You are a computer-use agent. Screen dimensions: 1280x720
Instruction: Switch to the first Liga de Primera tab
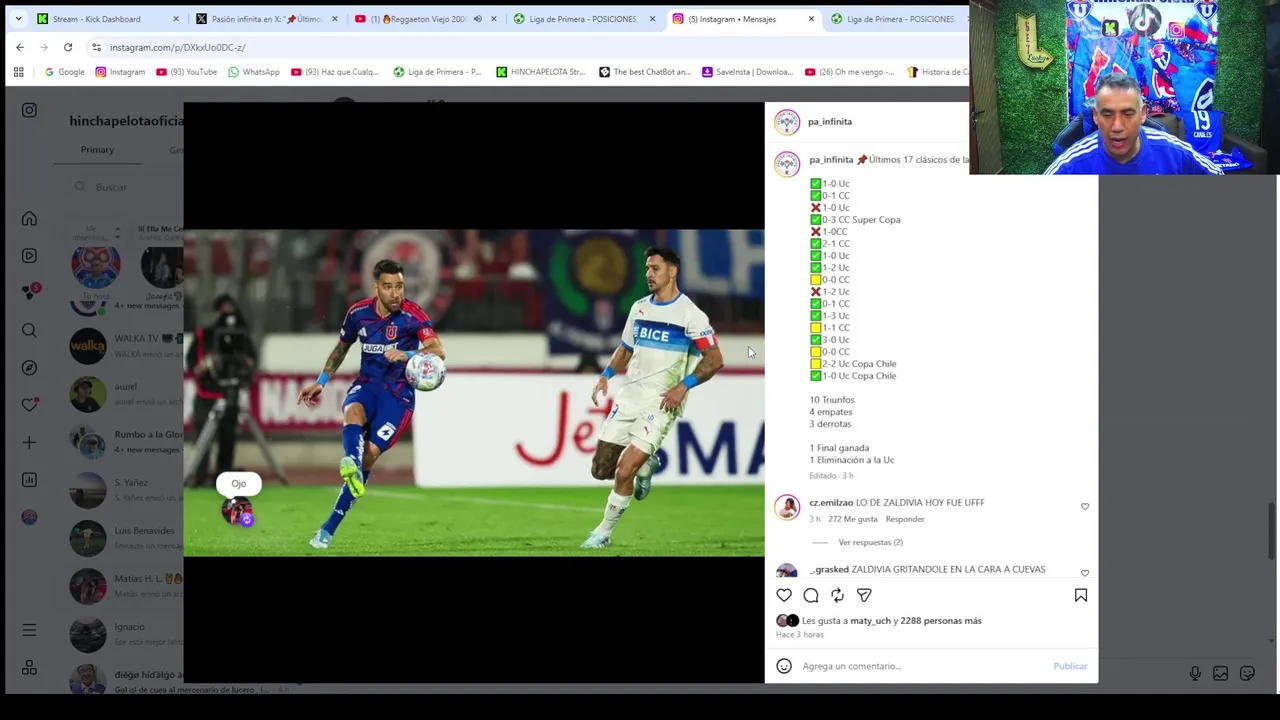(584, 19)
